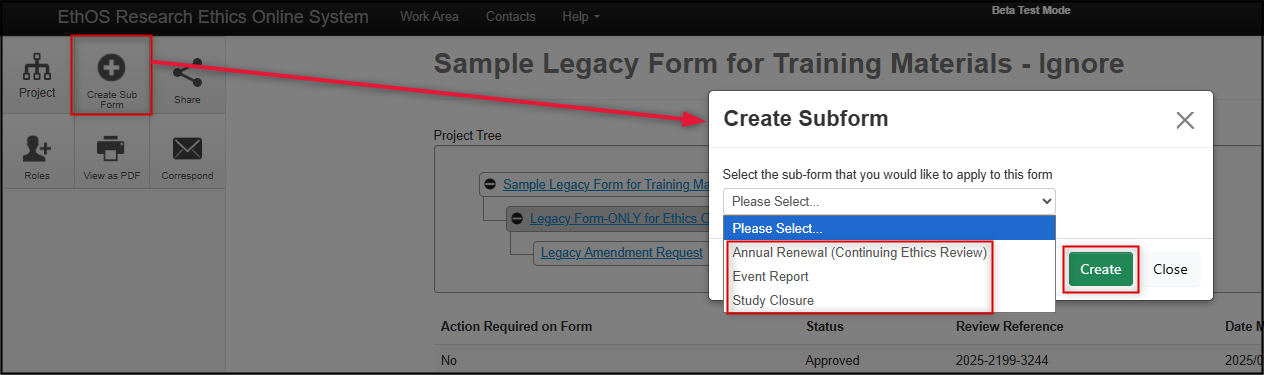1264x375 pixels.
Task: Expand the Help menu
Action: (581, 17)
